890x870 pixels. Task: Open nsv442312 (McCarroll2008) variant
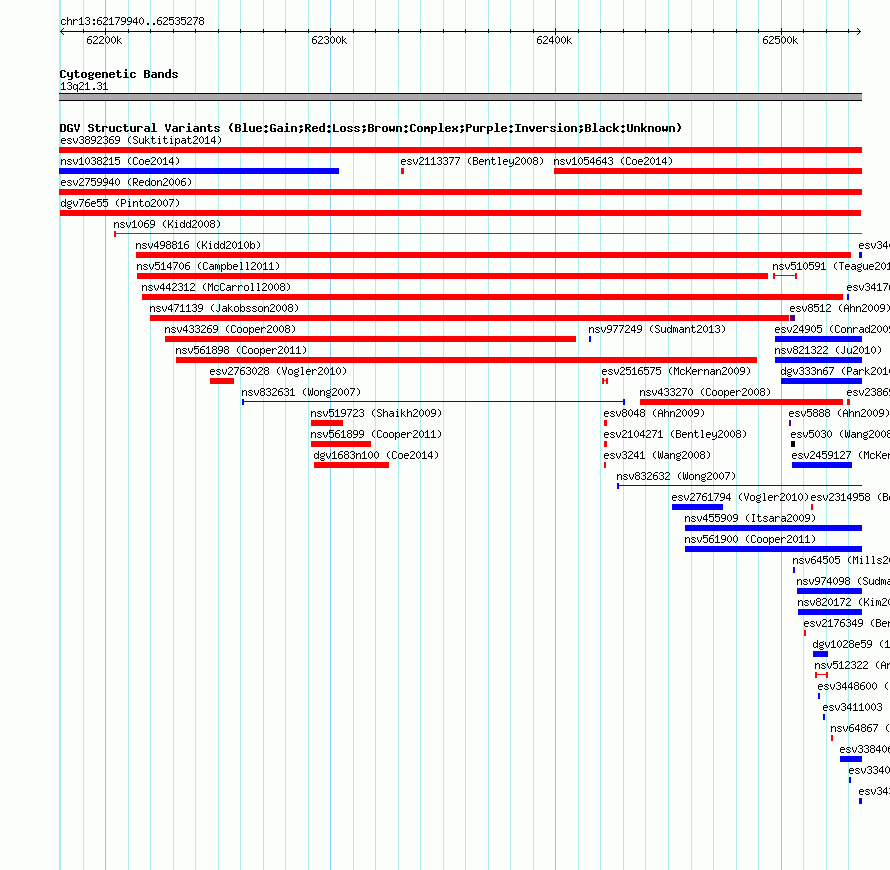(216, 287)
